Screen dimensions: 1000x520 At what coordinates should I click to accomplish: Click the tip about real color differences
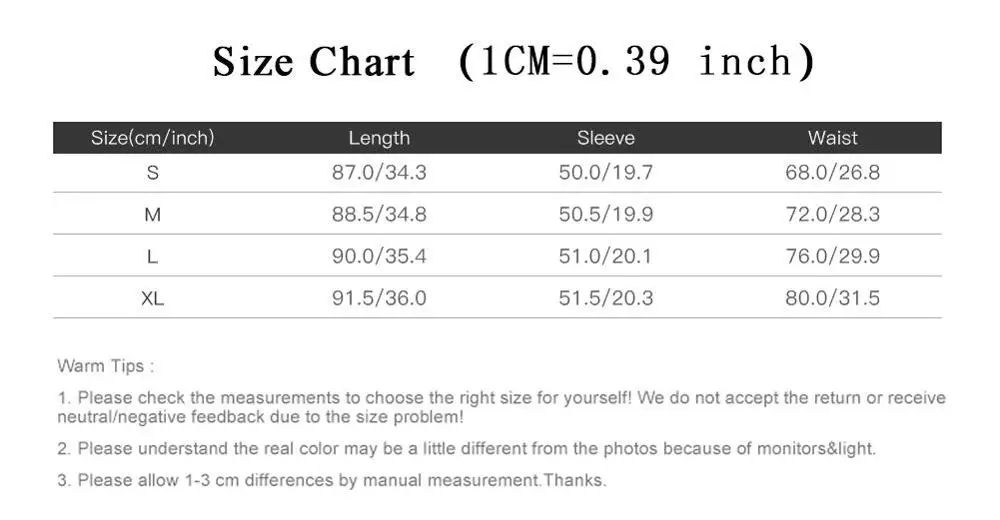click(466, 449)
